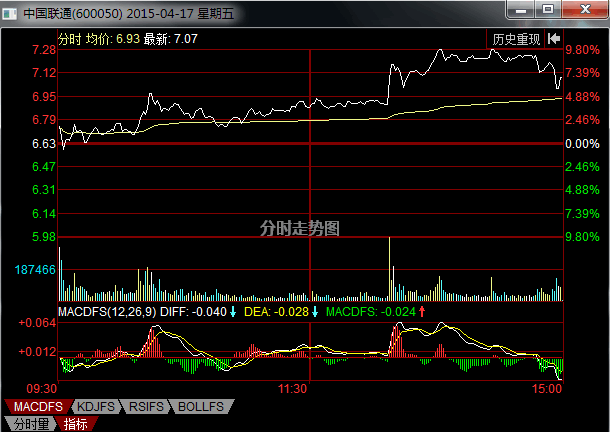The image size is (610, 432).
Task: Open the 历史重现 history replay
Action: [515, 39]
